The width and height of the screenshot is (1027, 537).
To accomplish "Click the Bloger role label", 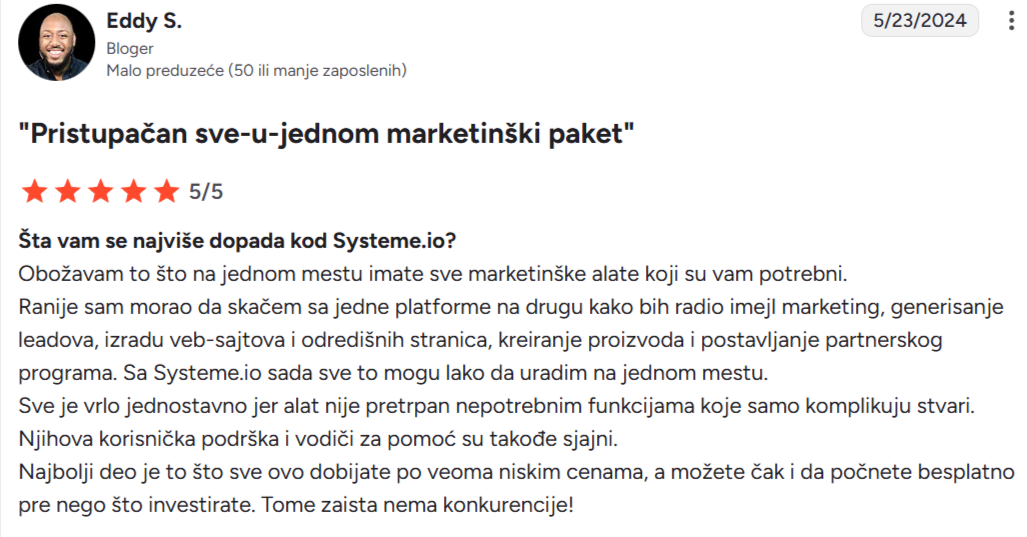I will pos(129,48).
